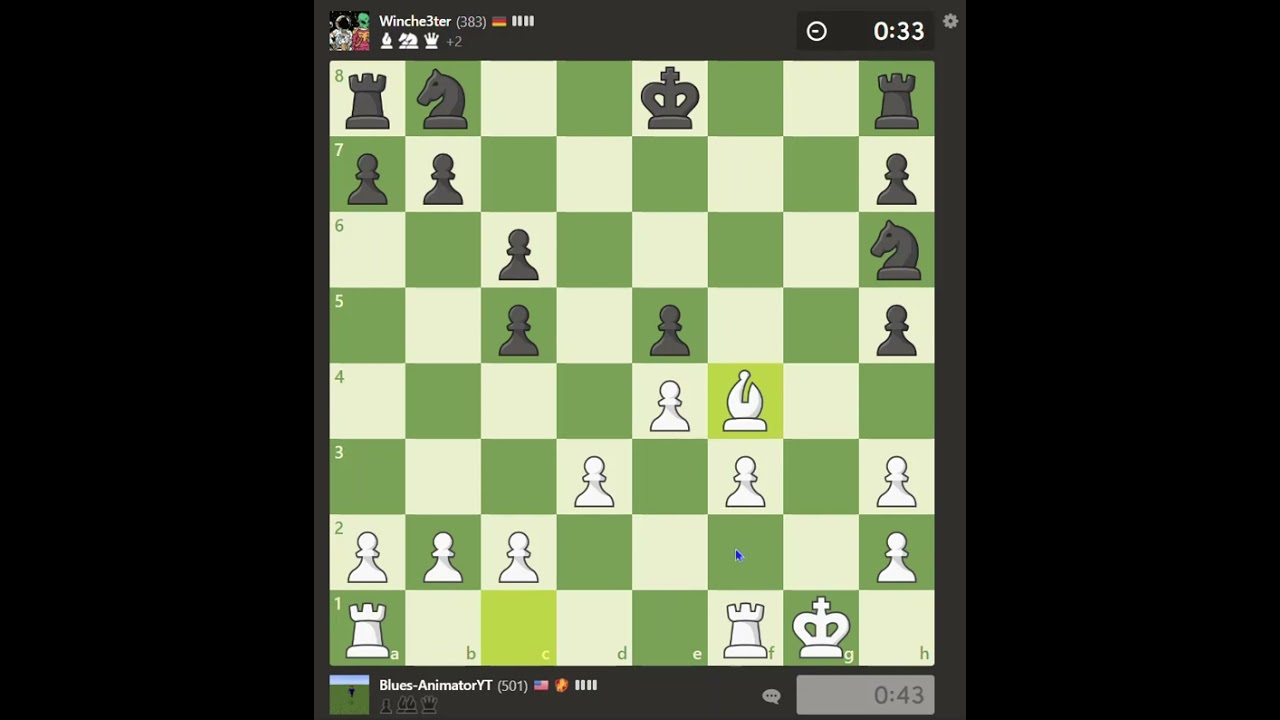1280x720 pixels.
Task: Click Winche3ter's captured pieces with +2 advantage
Action: click(420, 41)
